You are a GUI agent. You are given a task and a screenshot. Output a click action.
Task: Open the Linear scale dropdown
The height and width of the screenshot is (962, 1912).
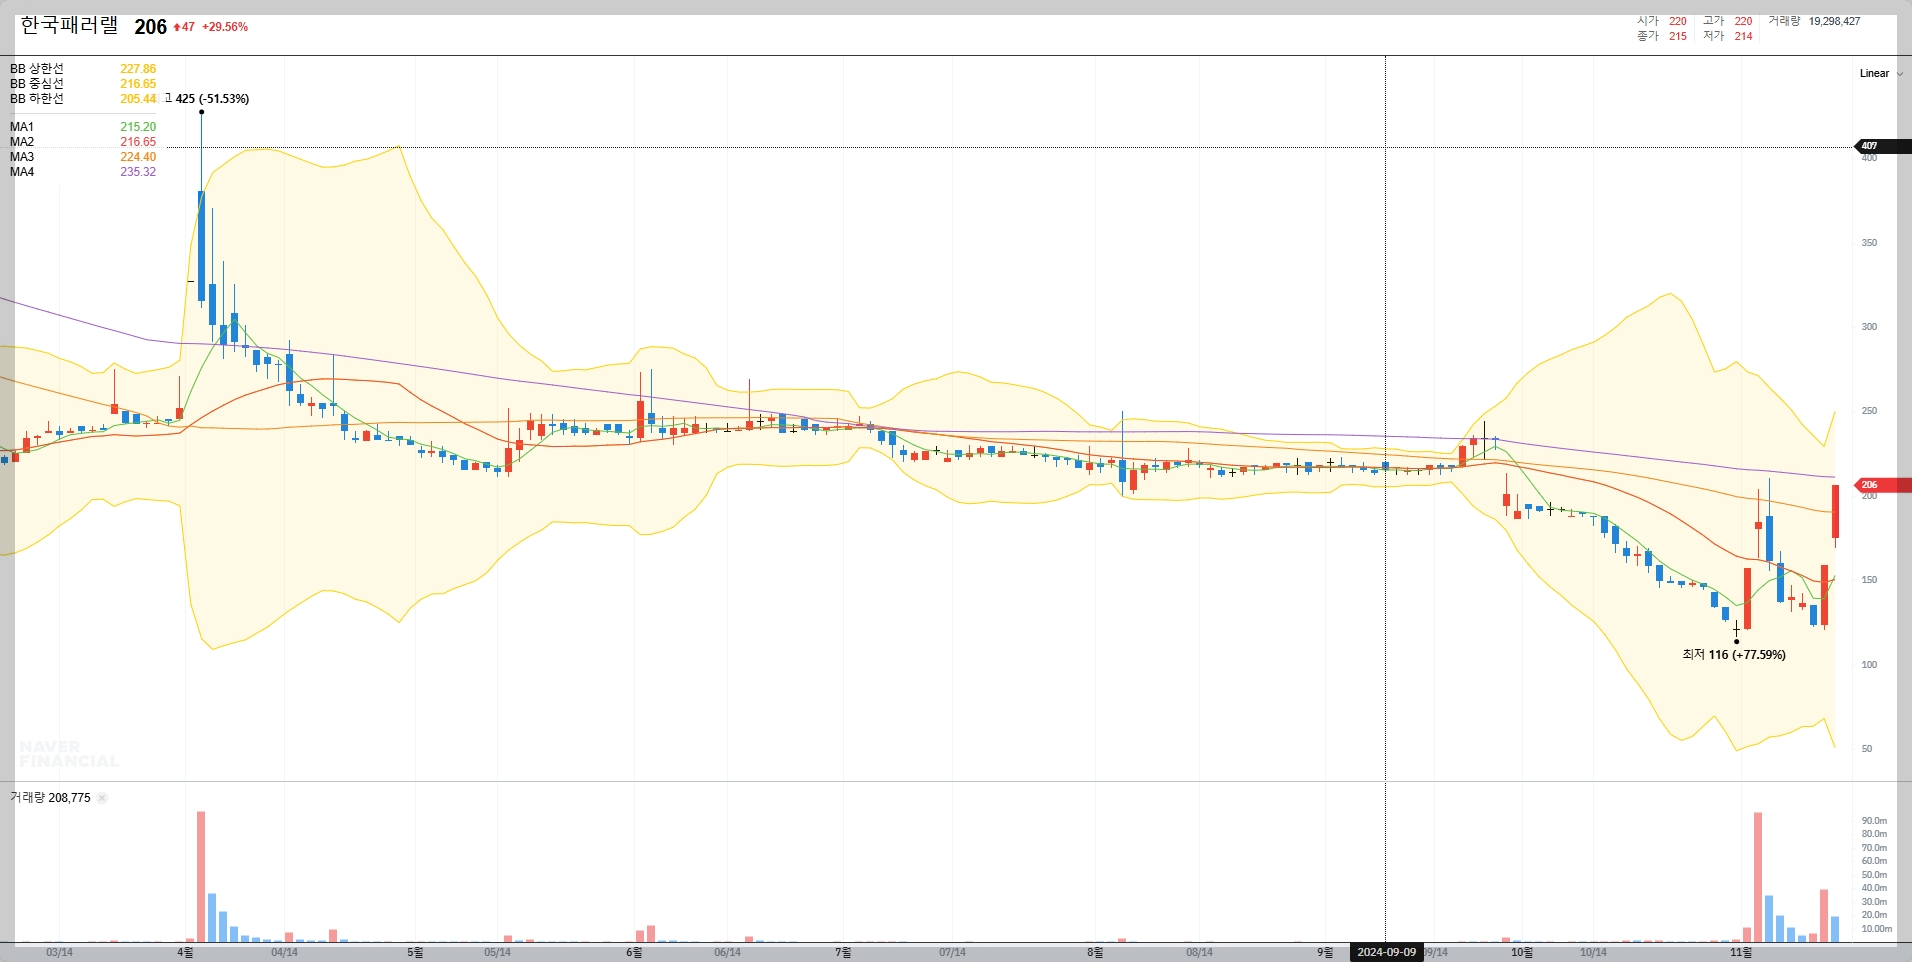tap(1880, 73)
